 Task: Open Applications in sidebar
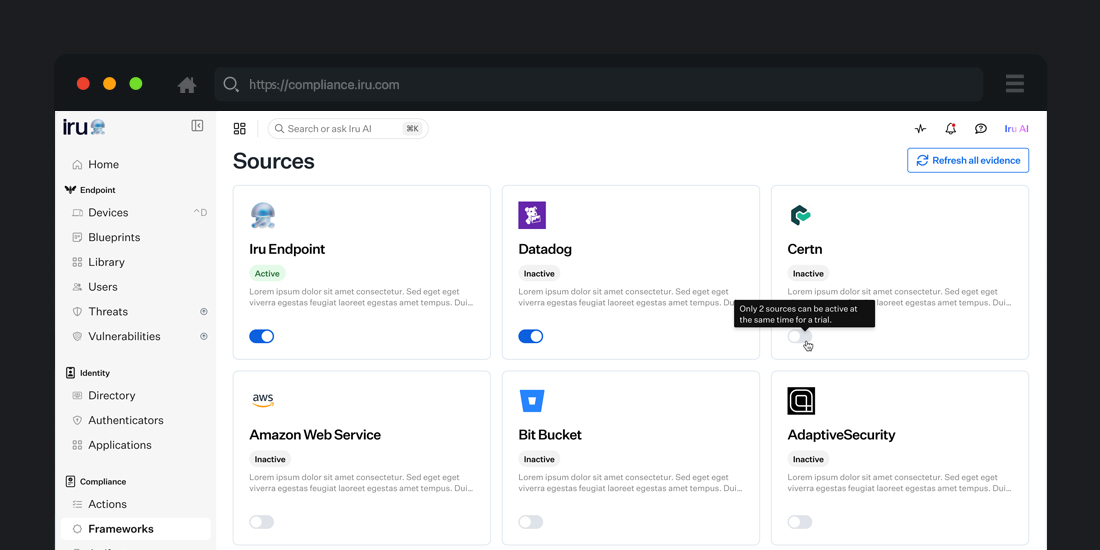pyautogui.click(x=135, y=445)
